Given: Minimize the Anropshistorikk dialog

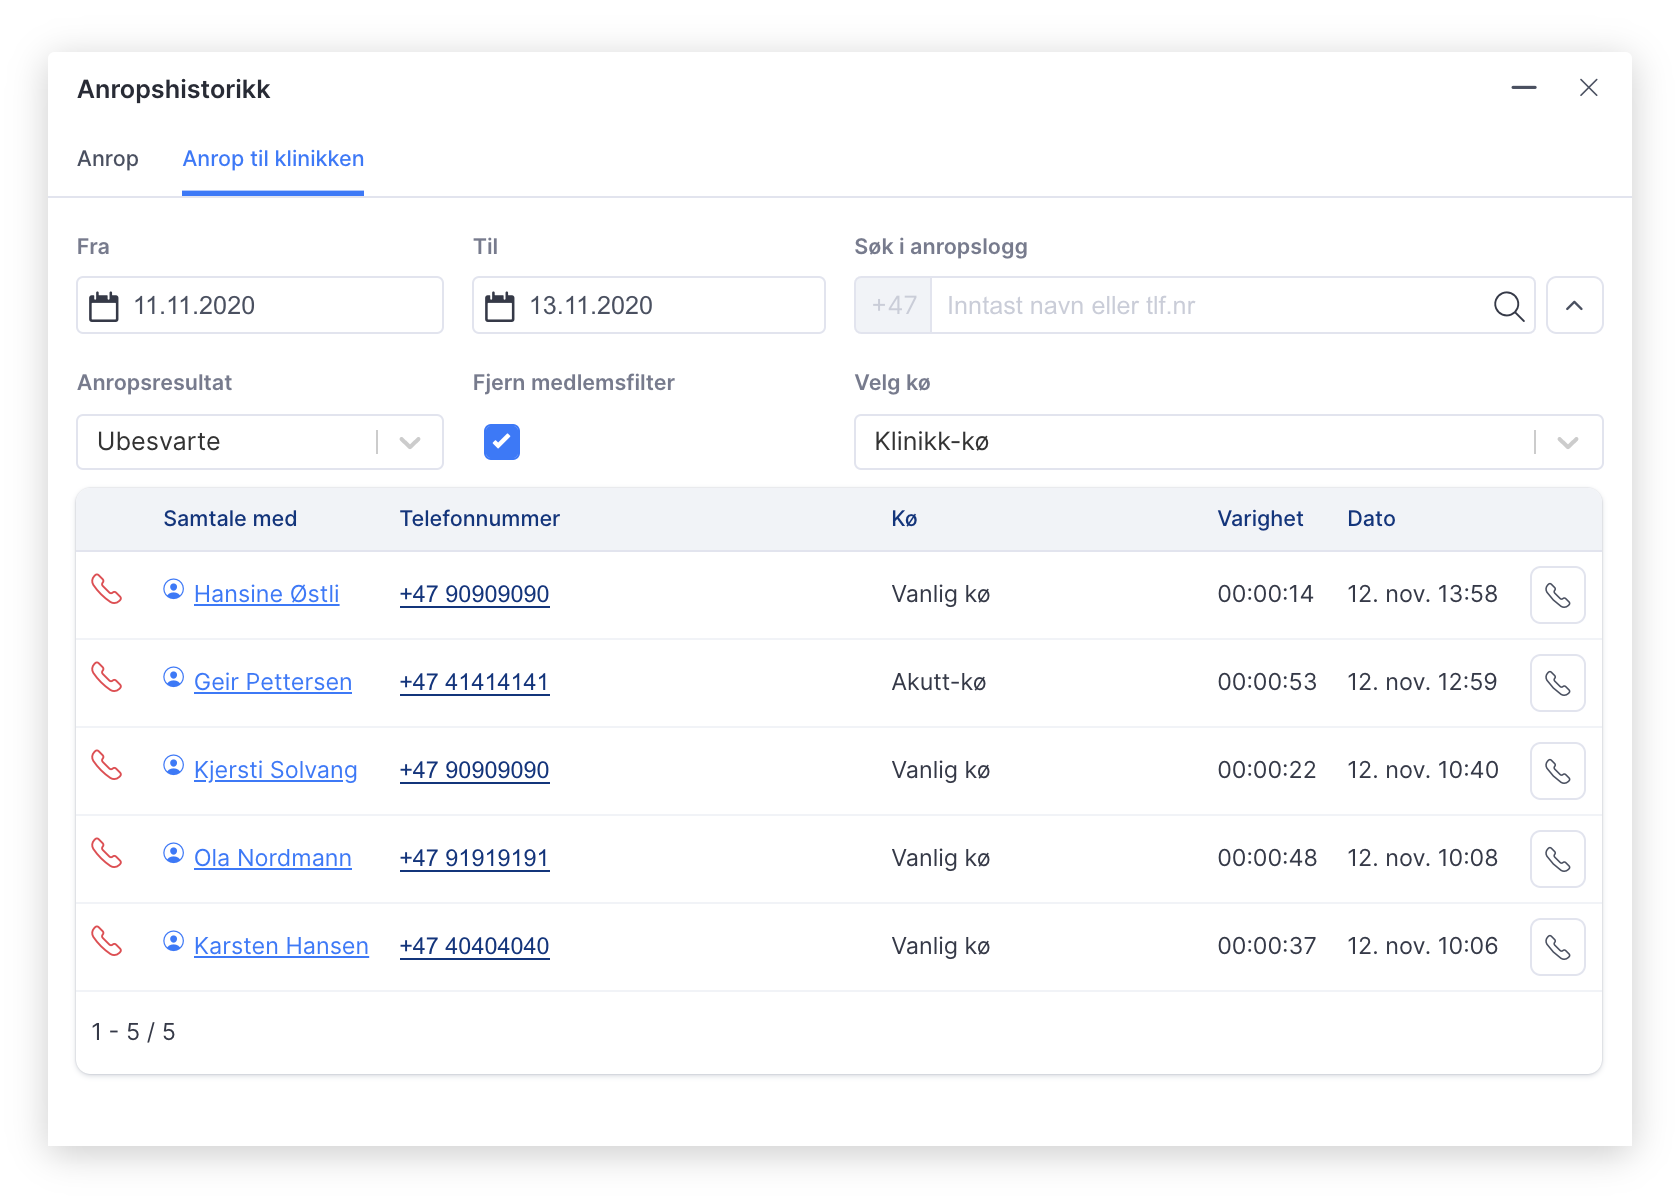Looking at the screenshot, I should coord(1524,88).
